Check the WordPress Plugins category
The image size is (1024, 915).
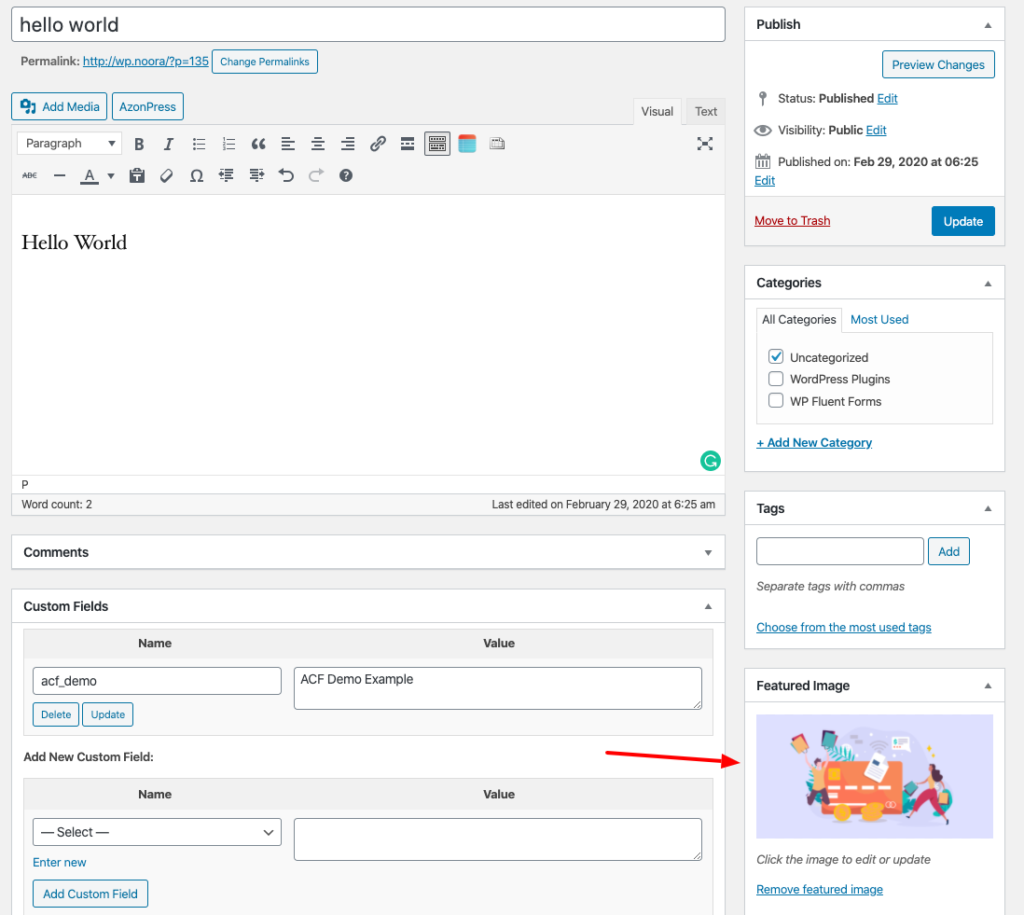pyautogui.click(x=776, y=379)
